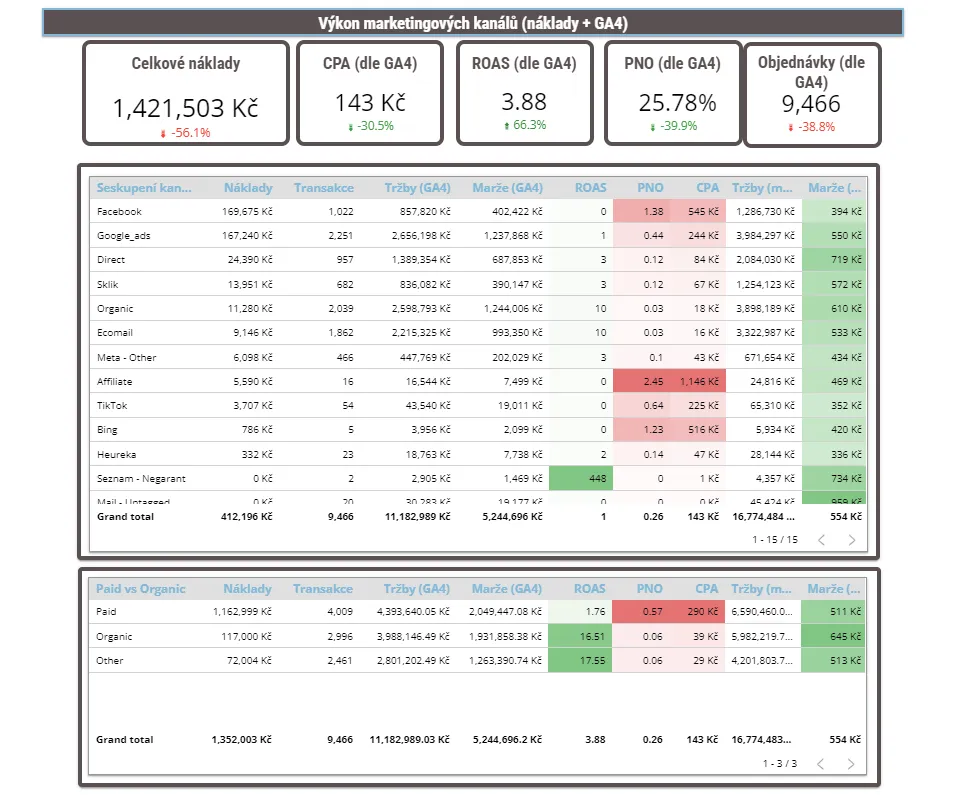
Task: Sort Paid vs Organic table by CPA header
Action: tap(706, 588)
